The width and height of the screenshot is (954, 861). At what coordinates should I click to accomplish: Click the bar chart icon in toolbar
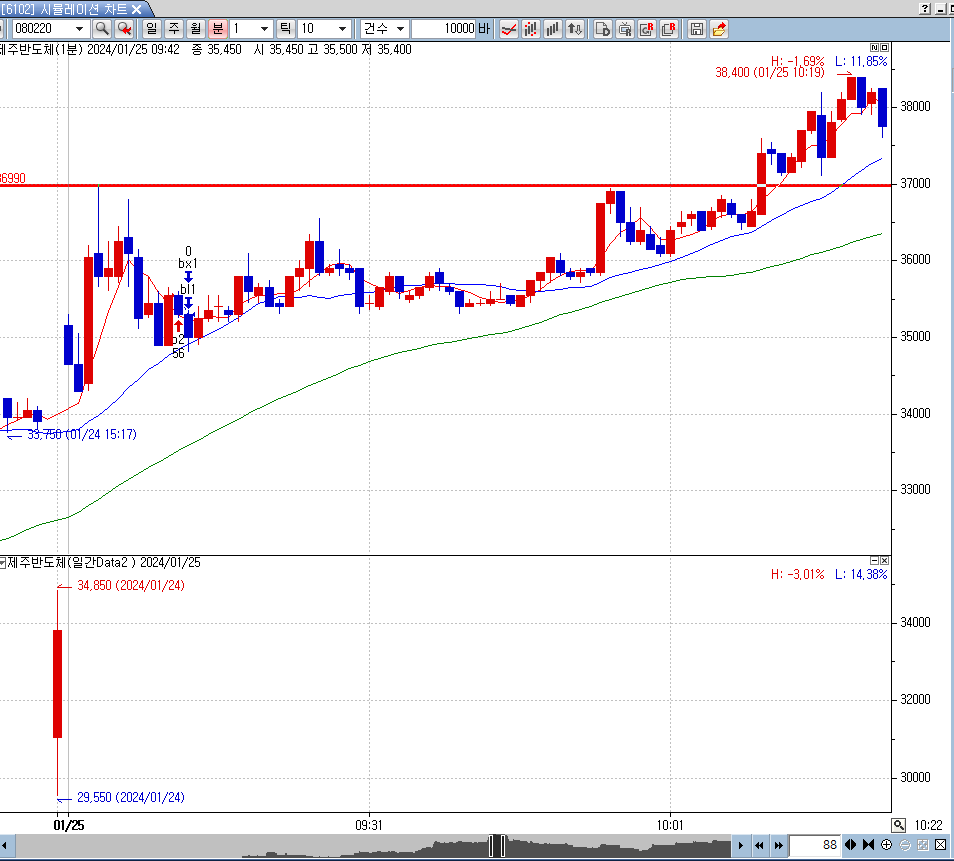(x=553, y=28)
